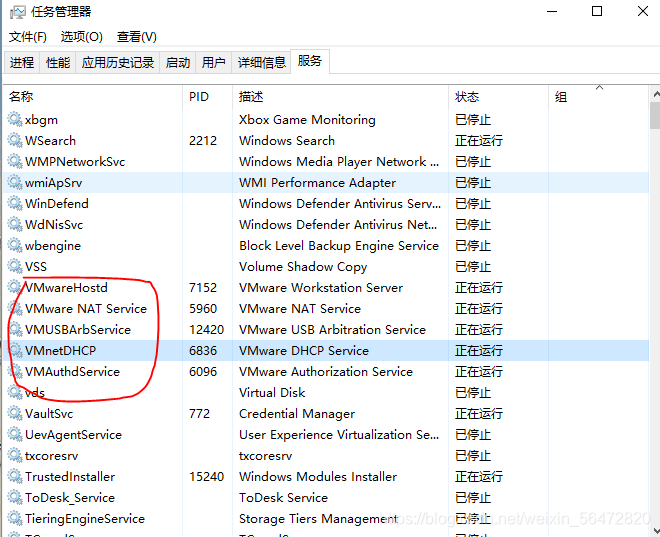Click the gear icon beside wbengine
The width and height of the screenshot is (660, 537).
point(15,246)
